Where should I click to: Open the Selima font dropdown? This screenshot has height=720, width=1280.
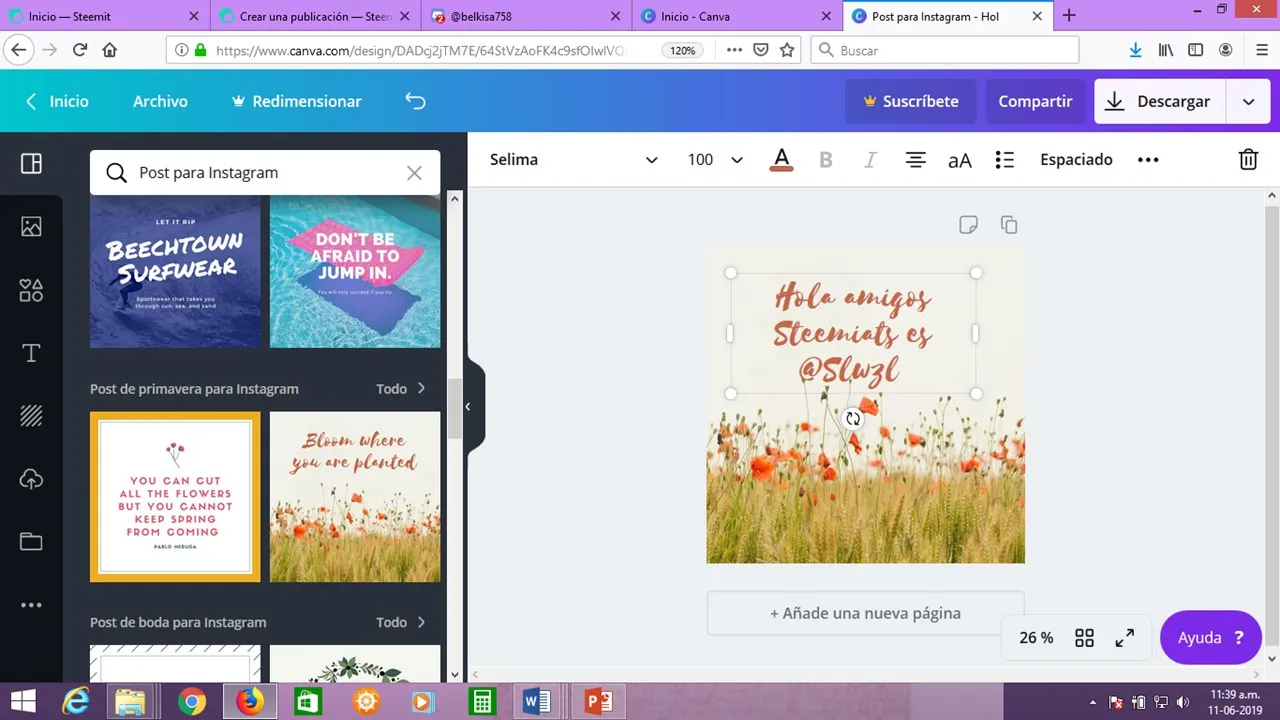(x=573, y=160)
